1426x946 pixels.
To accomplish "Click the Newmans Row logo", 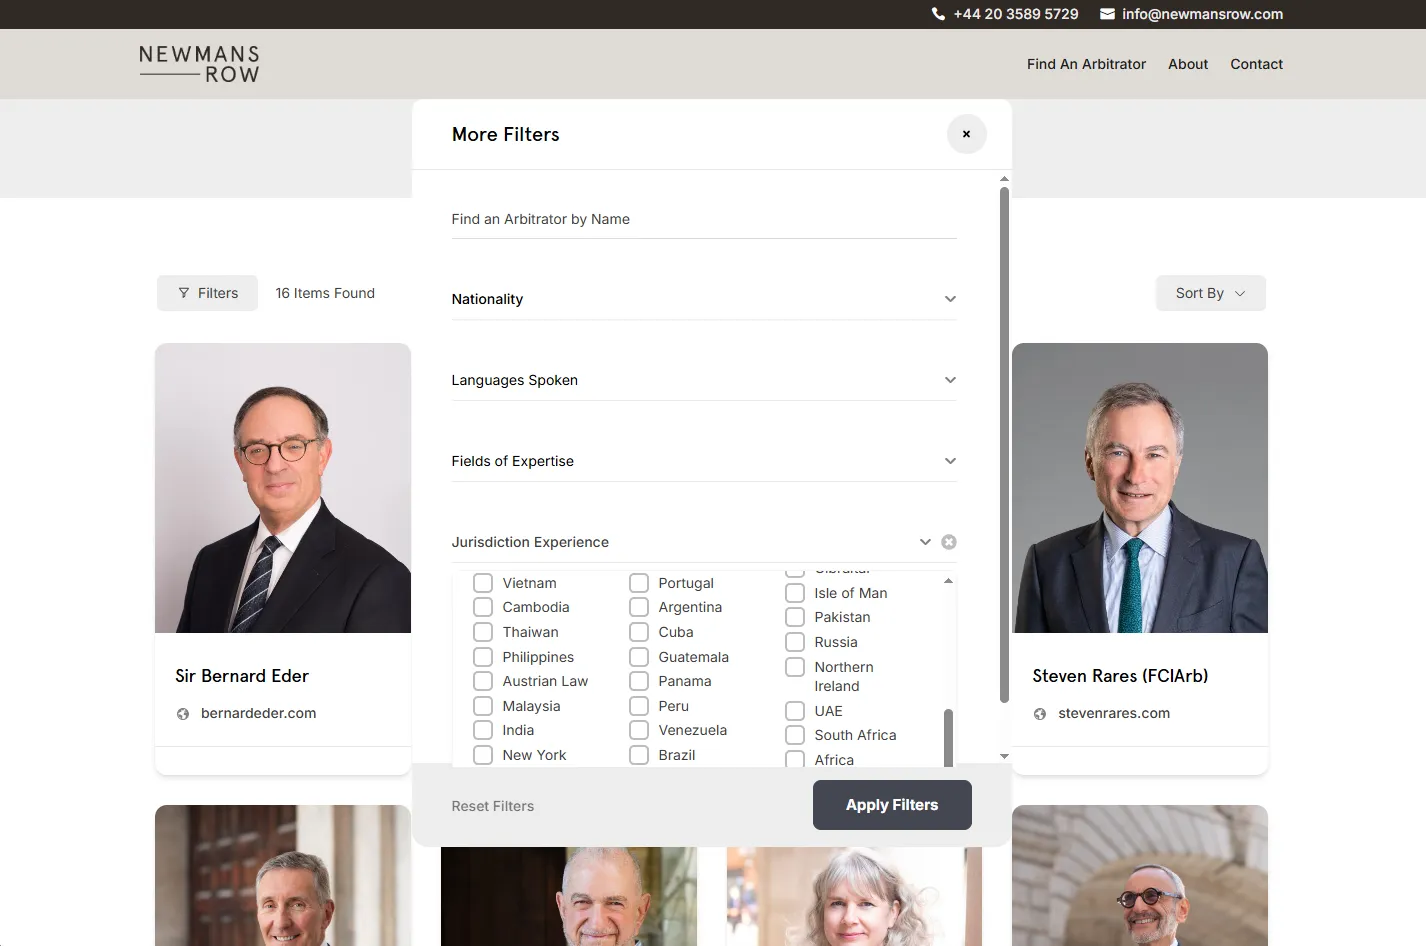I will [x=200, y=64].
